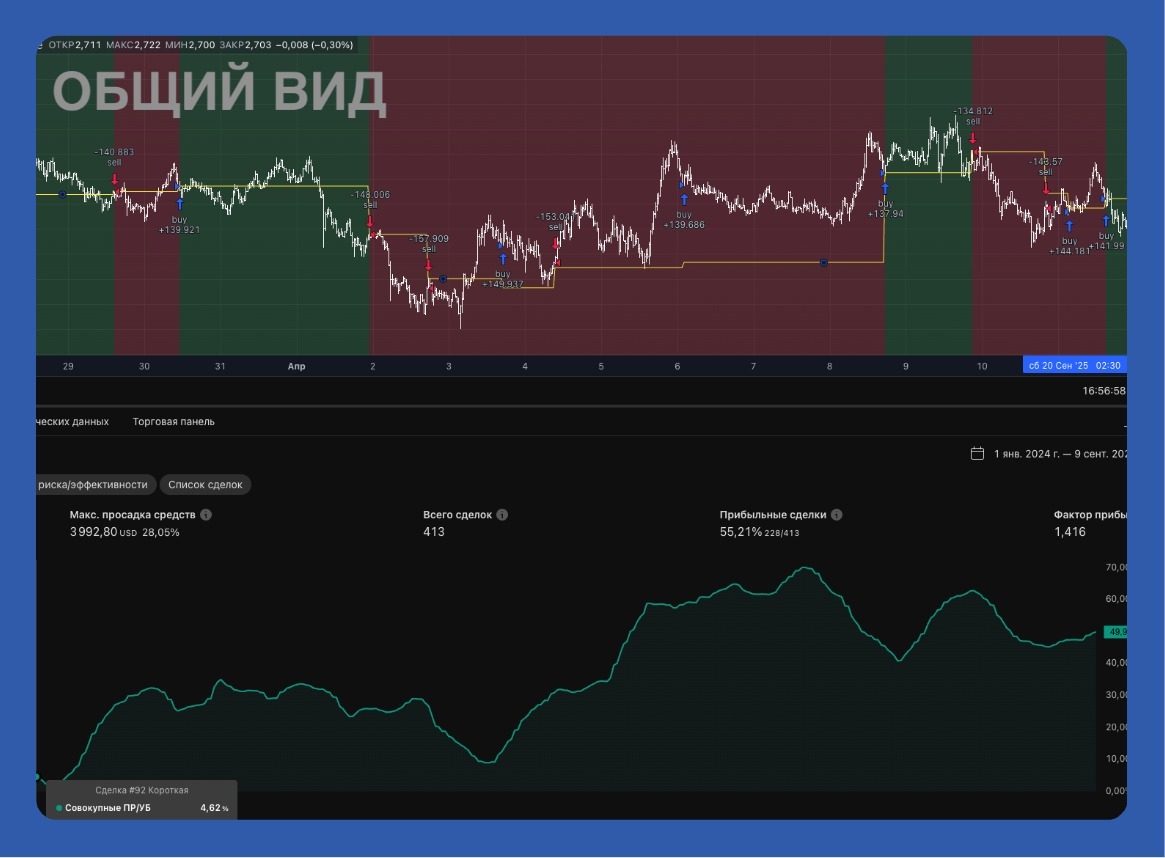
Task: Click Совокупные ПР/УБ 4,62% value
Action: pos(214,808)
